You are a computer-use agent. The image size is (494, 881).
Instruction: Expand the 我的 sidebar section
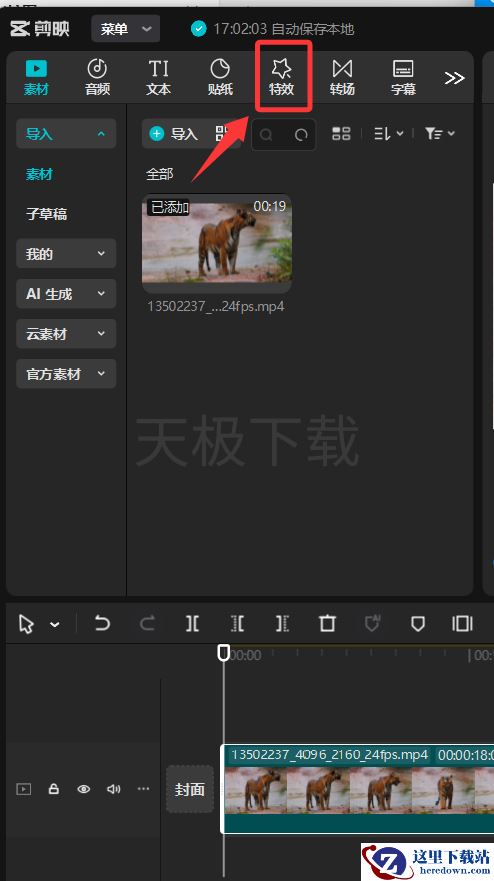[x=66, y=253]
